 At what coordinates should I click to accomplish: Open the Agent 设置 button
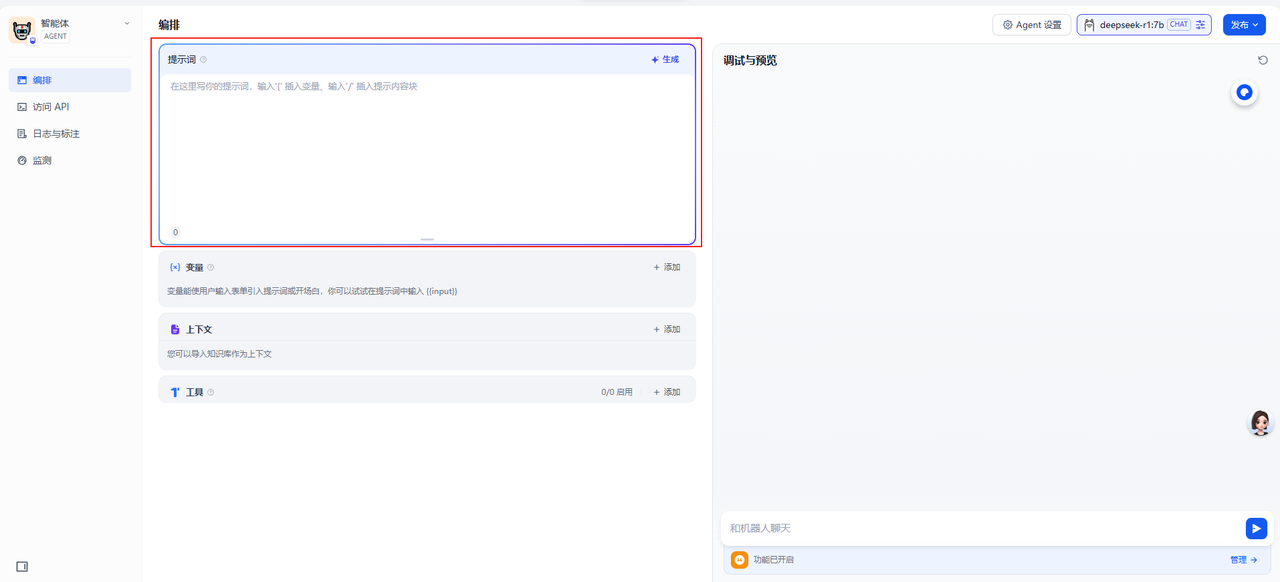(1032, 25)
